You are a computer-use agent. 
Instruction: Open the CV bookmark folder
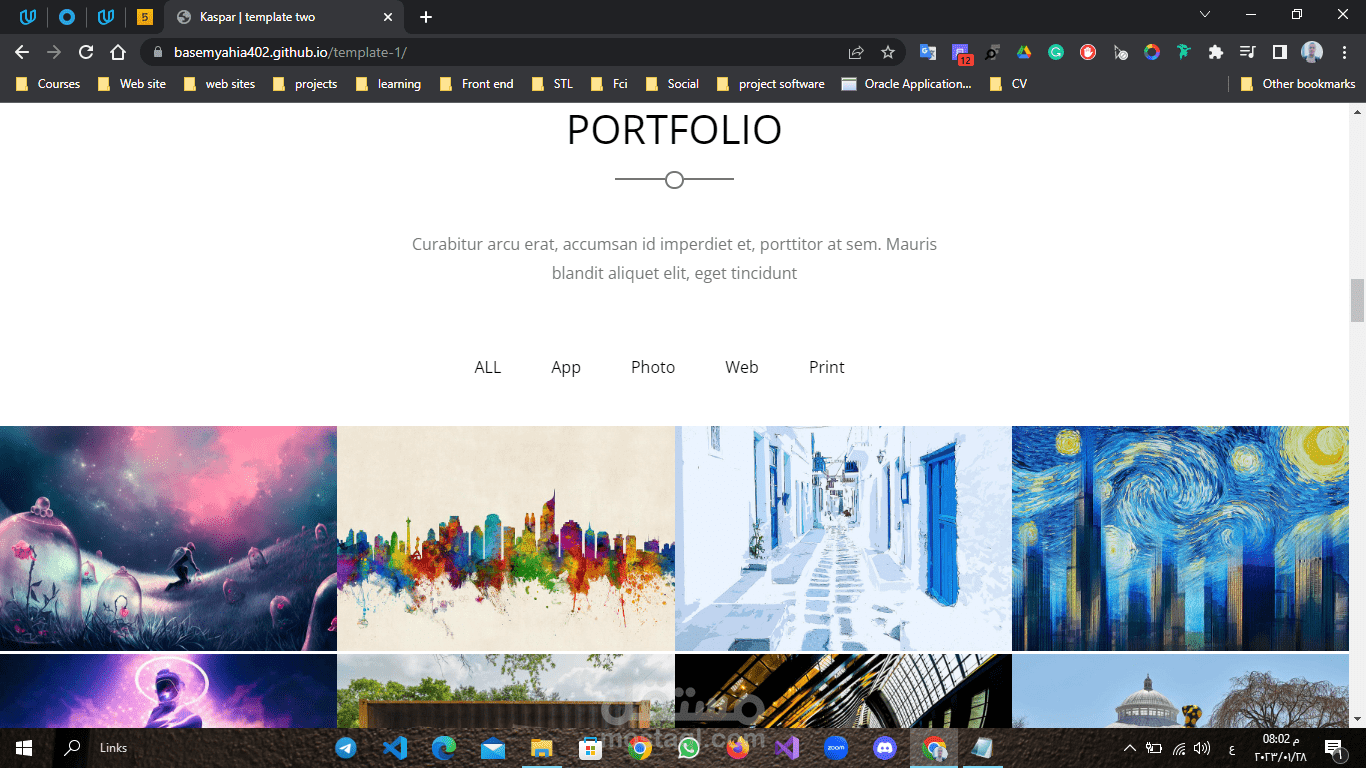[1008, 84]
